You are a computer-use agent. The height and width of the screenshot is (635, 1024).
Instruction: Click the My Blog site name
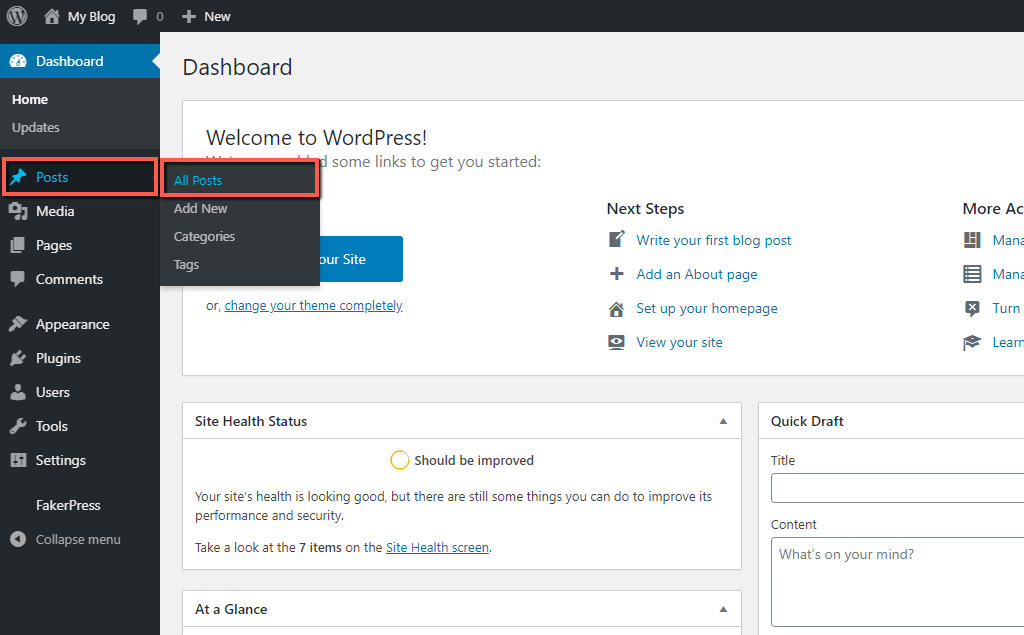(91, 16)
